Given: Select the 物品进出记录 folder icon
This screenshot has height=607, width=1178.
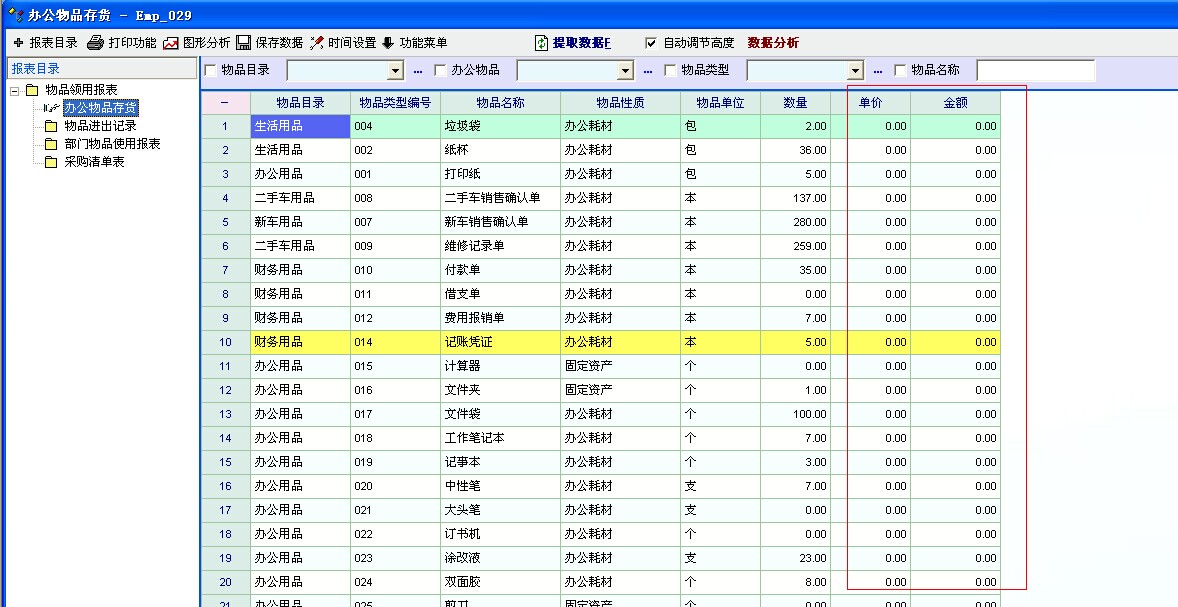Looking at the screenshot, I should tap(51, 126).
